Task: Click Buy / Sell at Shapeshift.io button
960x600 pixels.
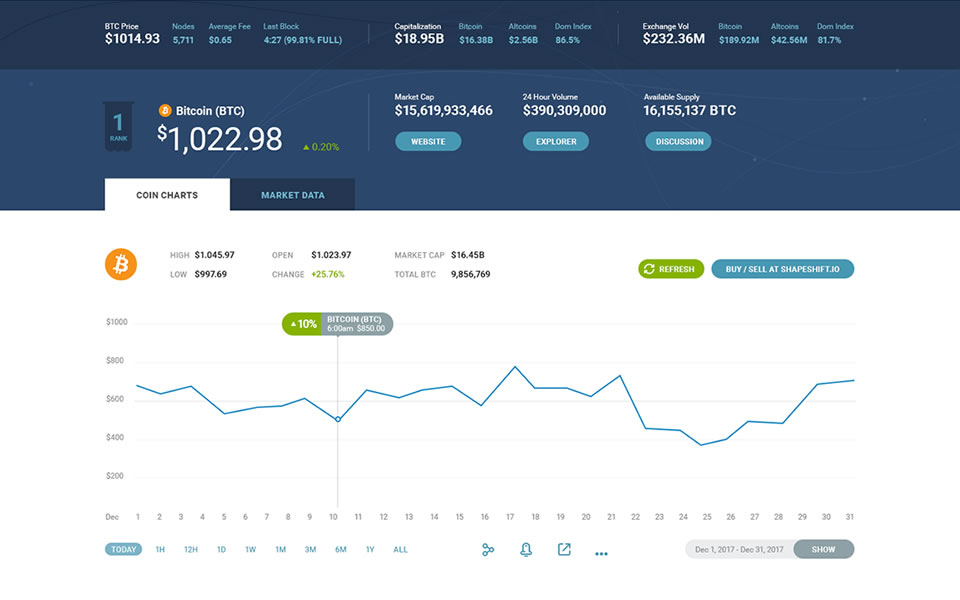Action: [782, 269]
